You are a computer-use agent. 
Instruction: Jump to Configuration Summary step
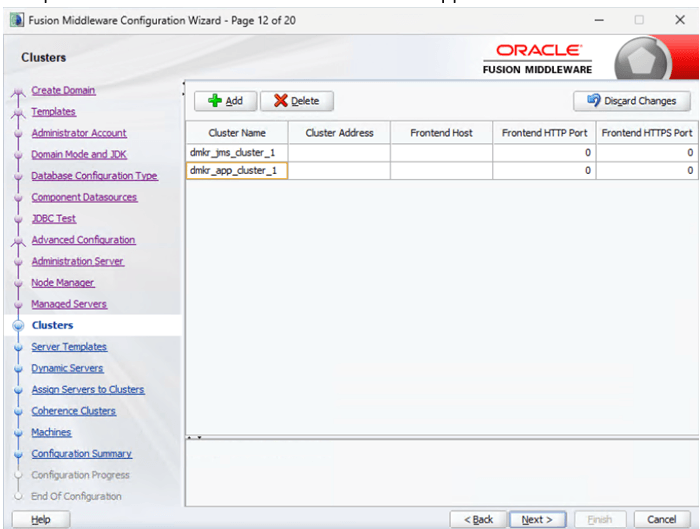81,454
